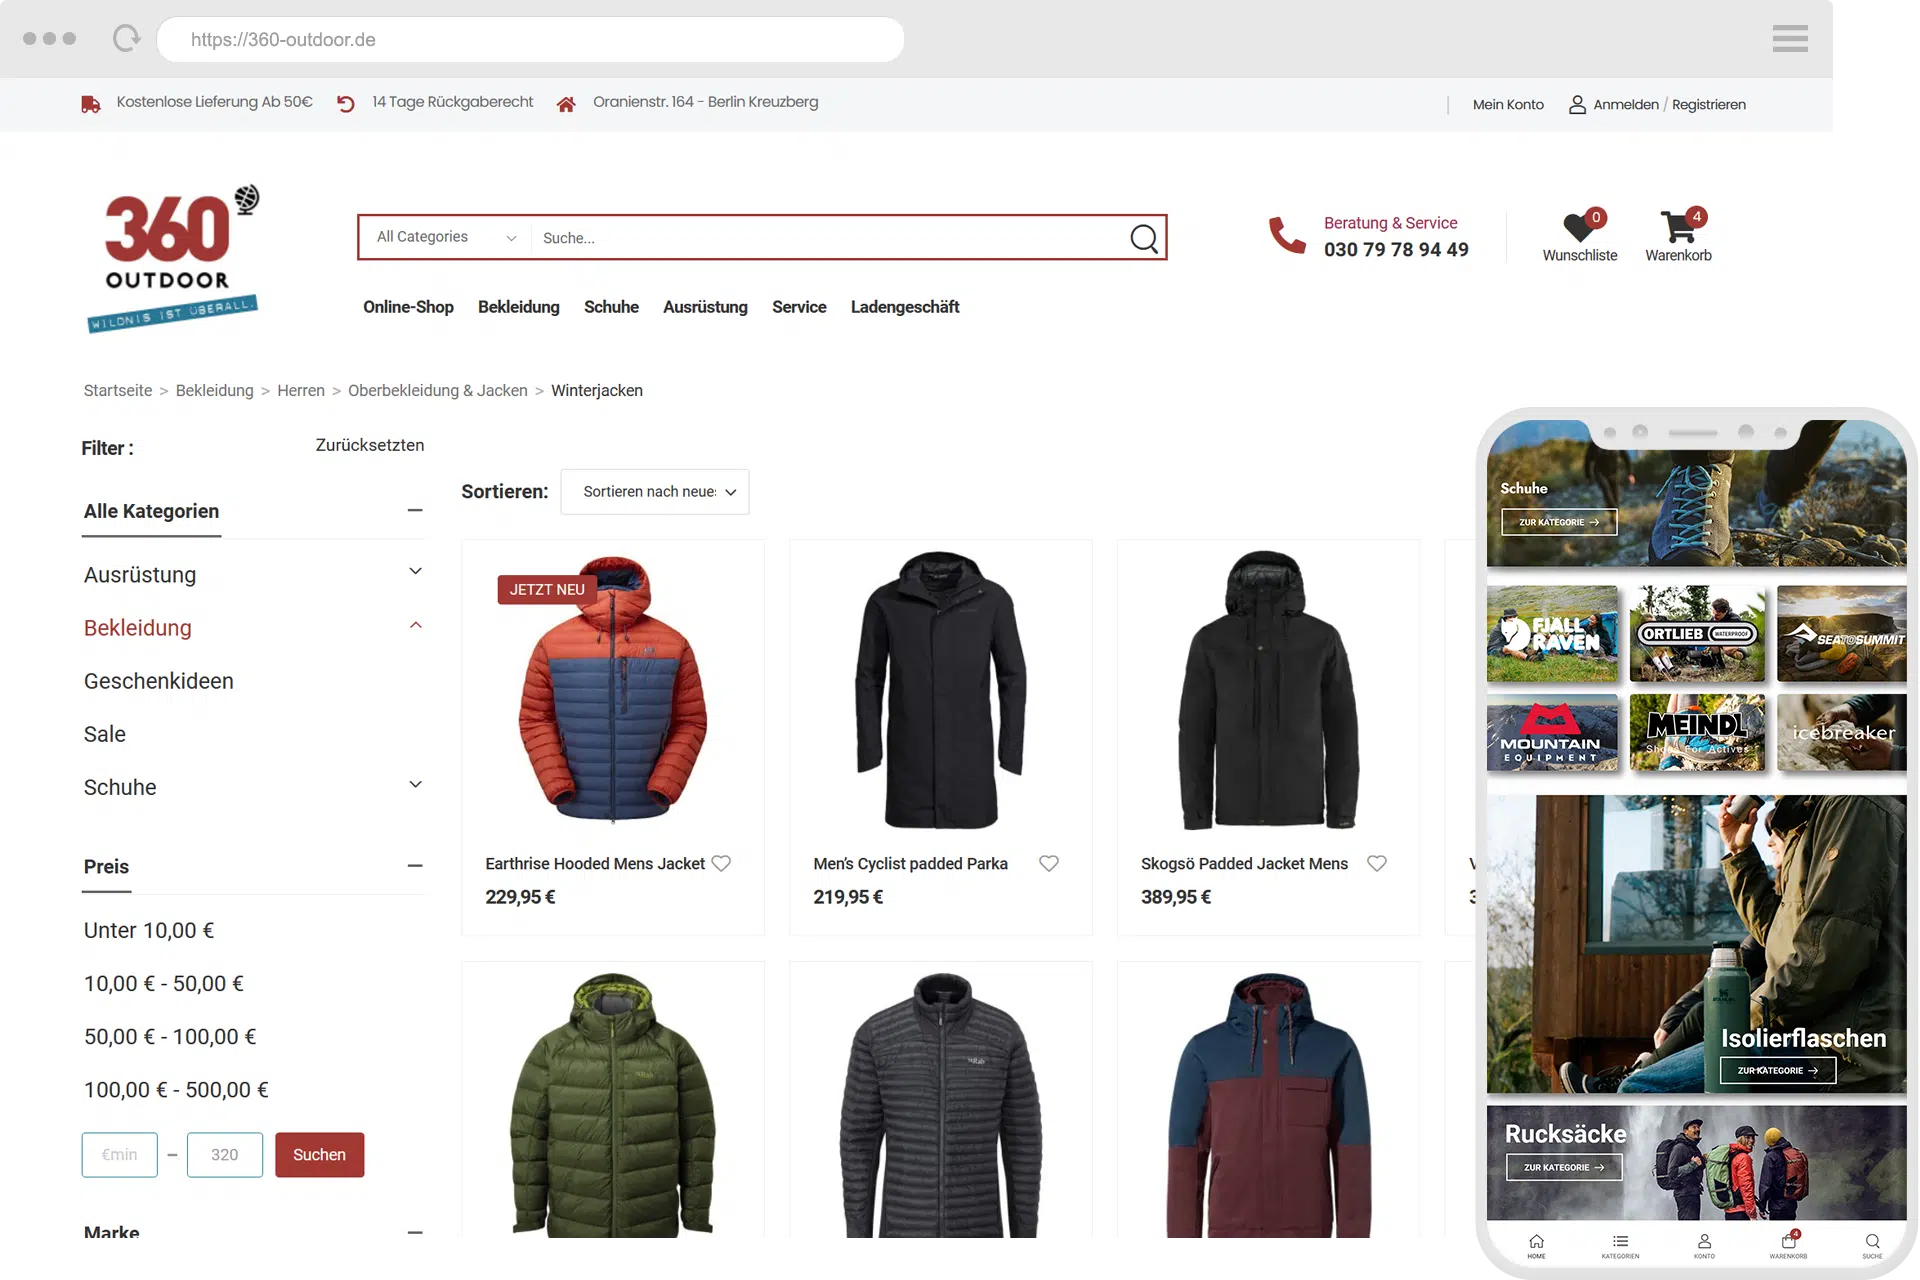Open the Bekleidung navigation menu
The width and height of the screenshot is (1920, 1280).
click(518, 307)
